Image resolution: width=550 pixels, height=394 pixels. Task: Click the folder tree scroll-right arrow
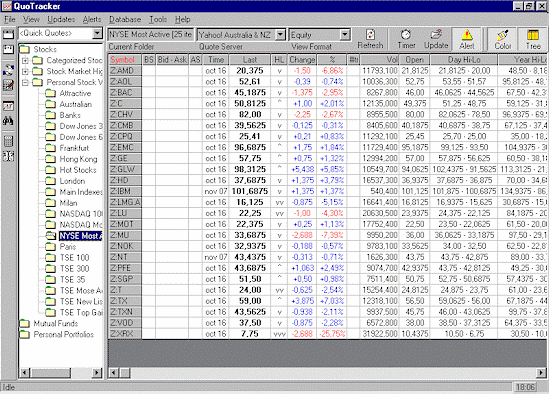click(97, 372)
